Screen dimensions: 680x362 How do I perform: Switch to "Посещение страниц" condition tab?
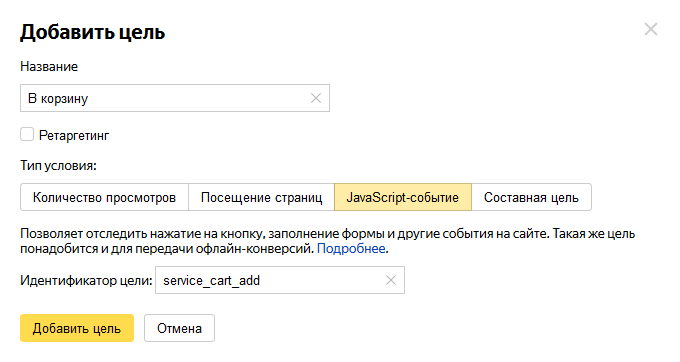coord(262,197)
